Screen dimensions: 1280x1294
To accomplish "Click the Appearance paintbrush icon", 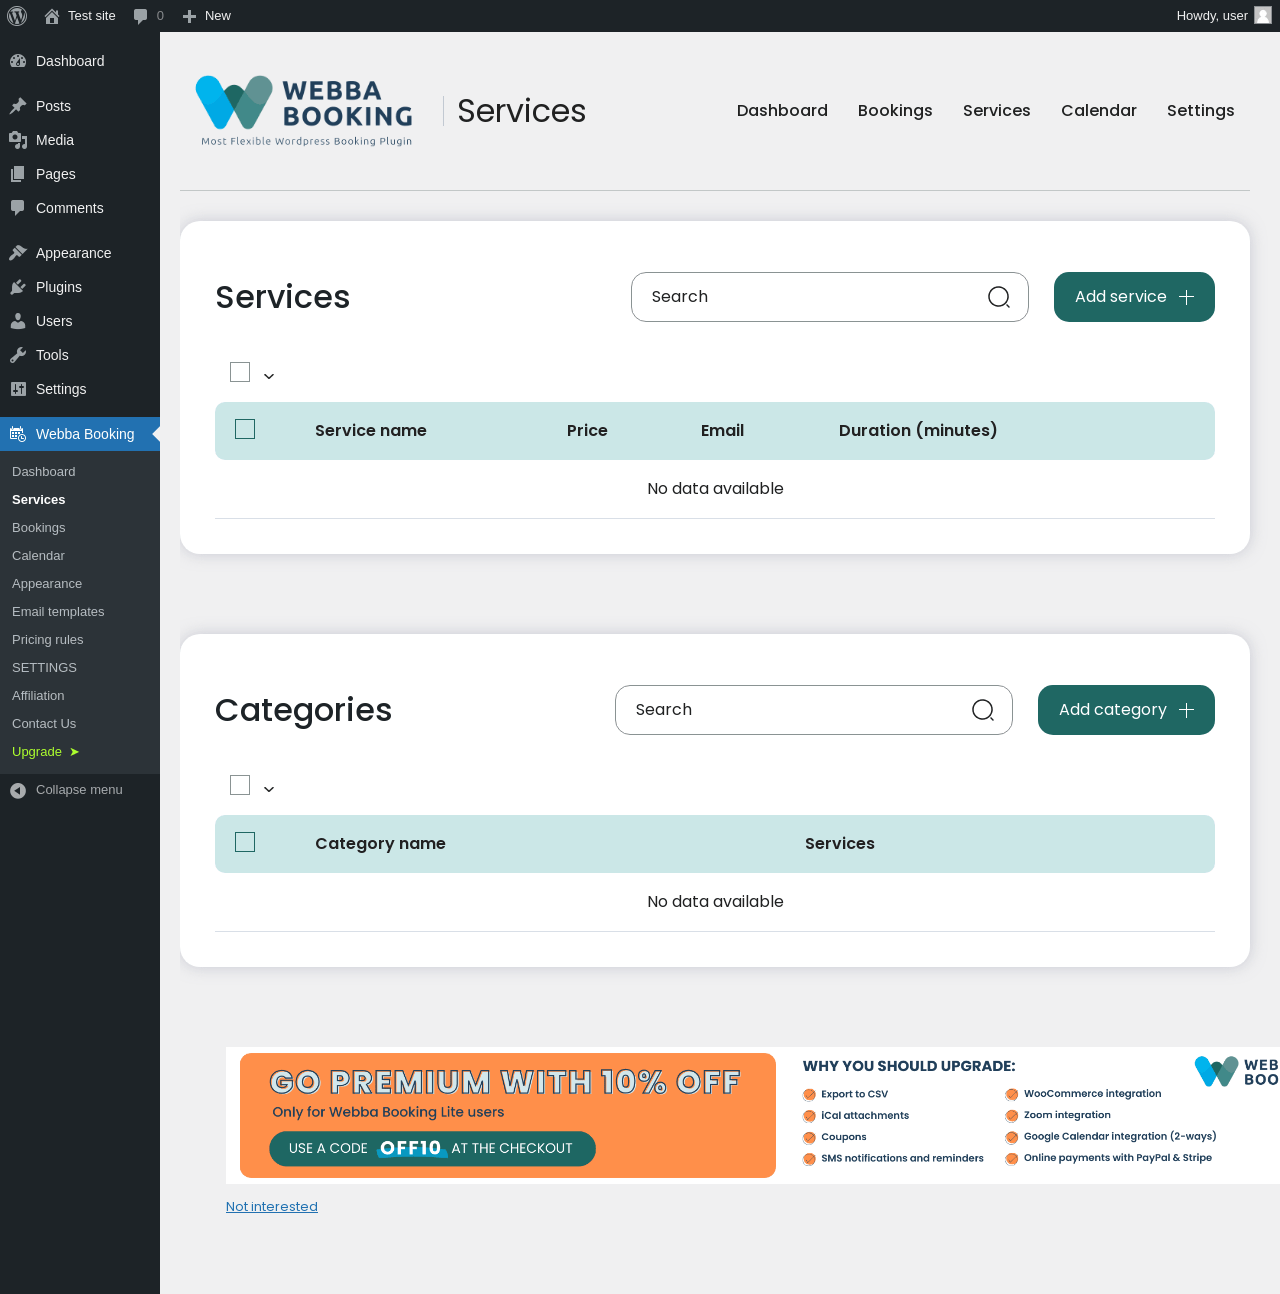I will click(18, 253).
